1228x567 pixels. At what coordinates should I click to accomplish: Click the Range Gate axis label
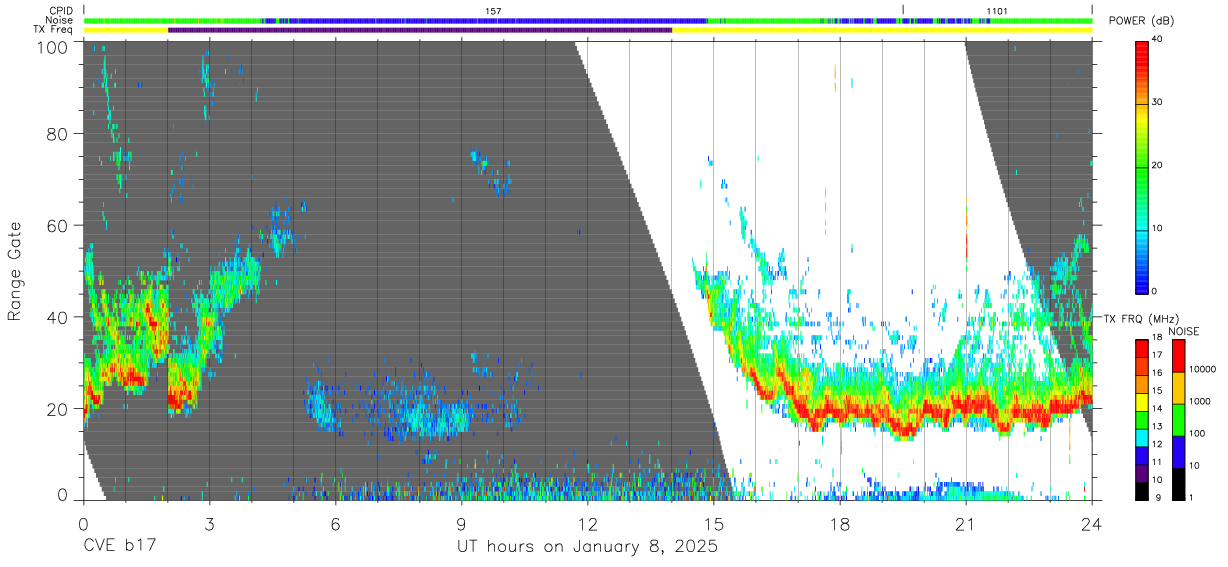click(x=15, y=271)
